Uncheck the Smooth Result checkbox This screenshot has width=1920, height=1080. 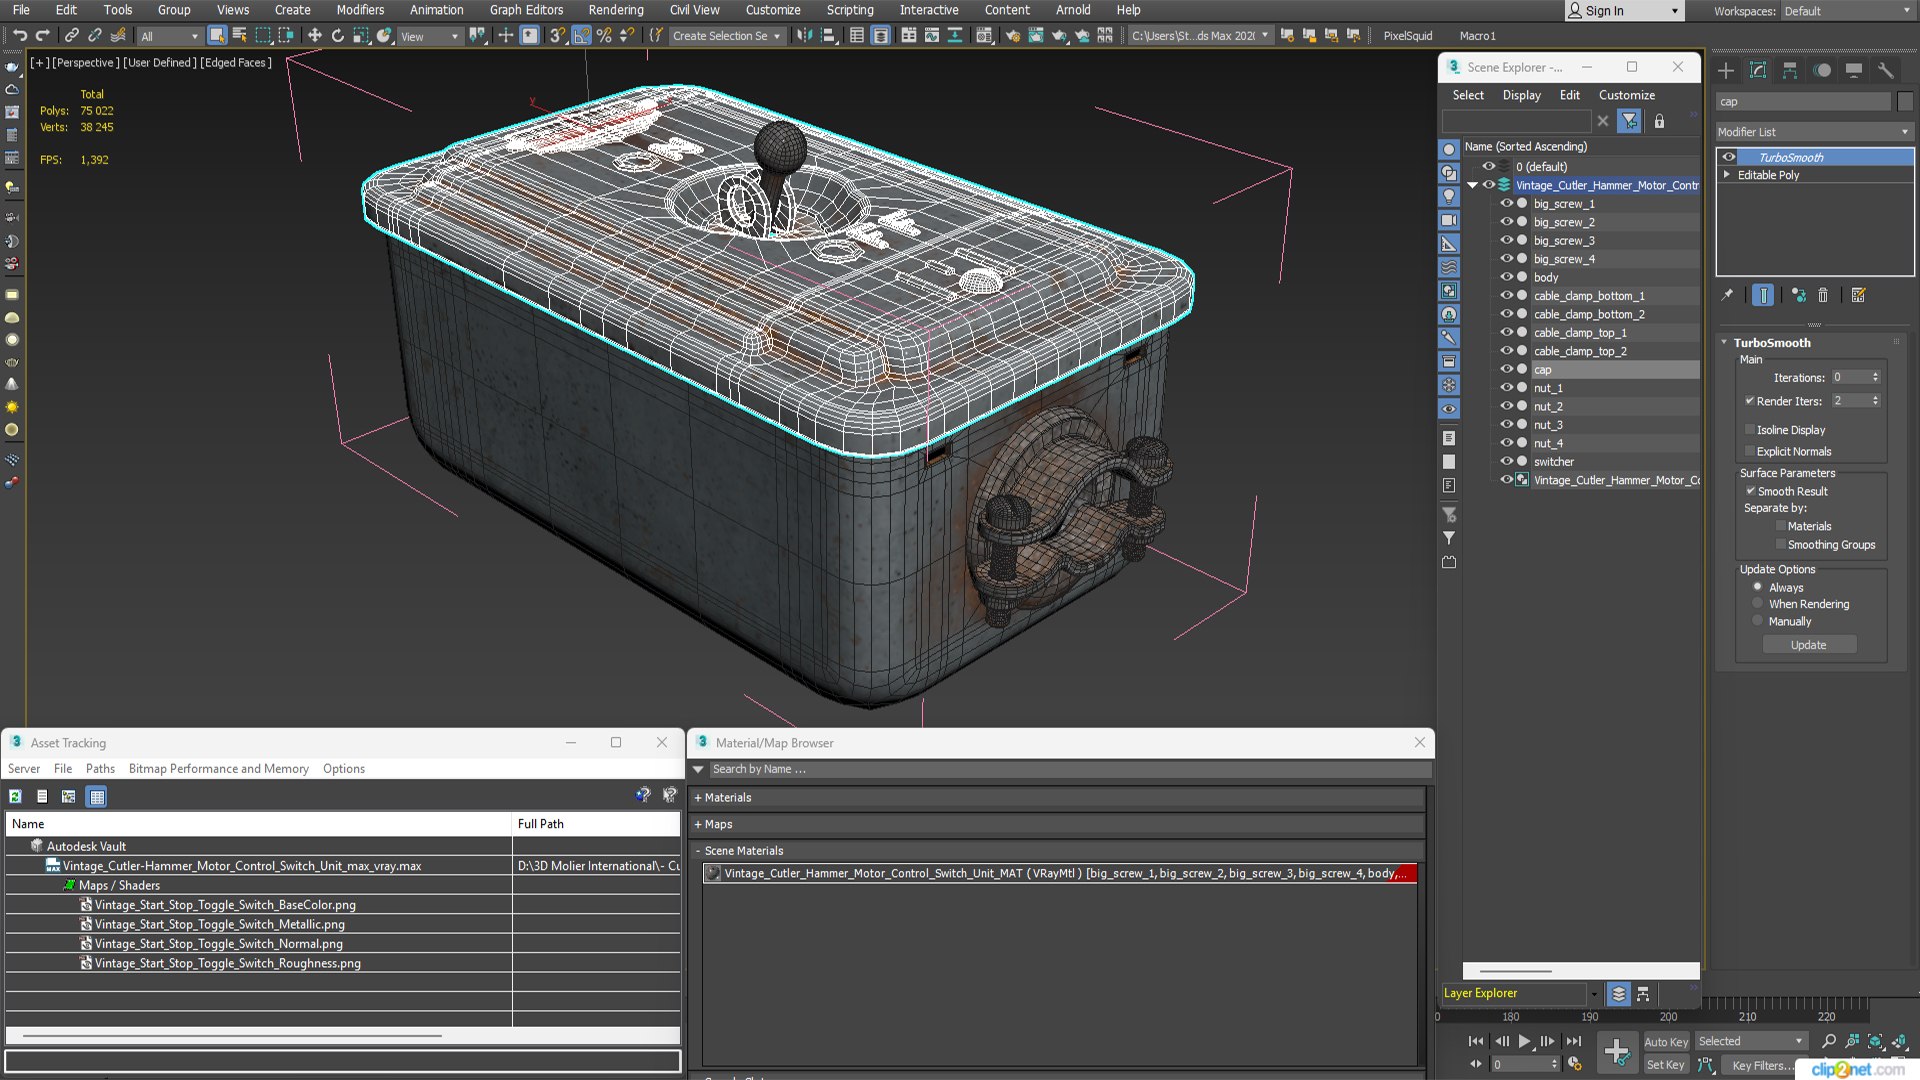[1750, 491]
